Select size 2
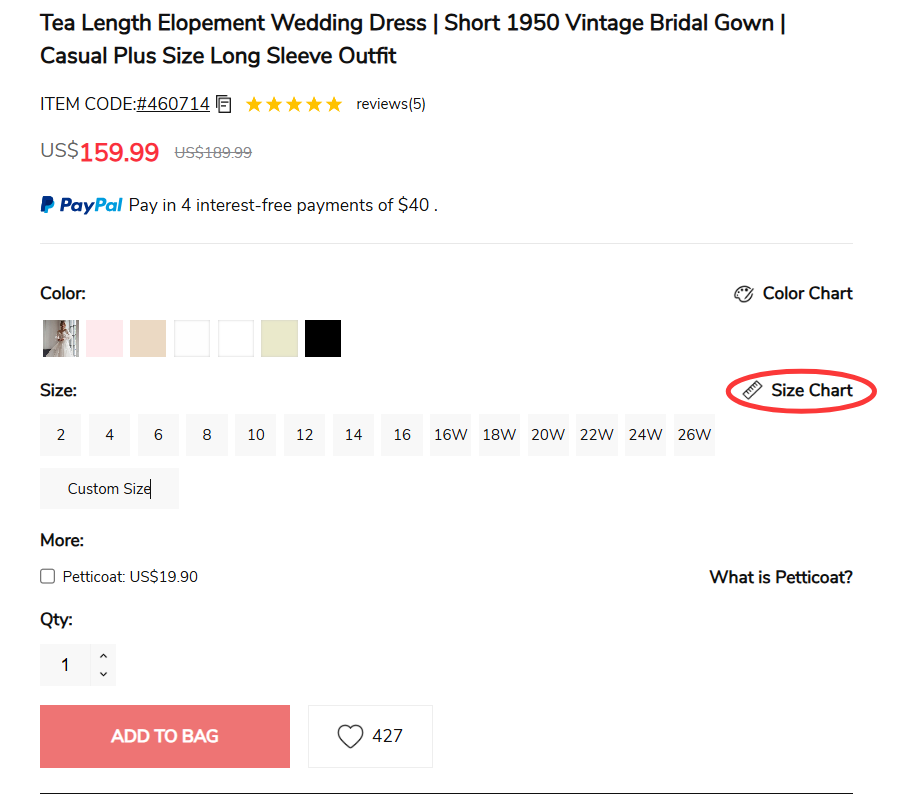The width and height of the screenshot is (922, 795). 61,435
